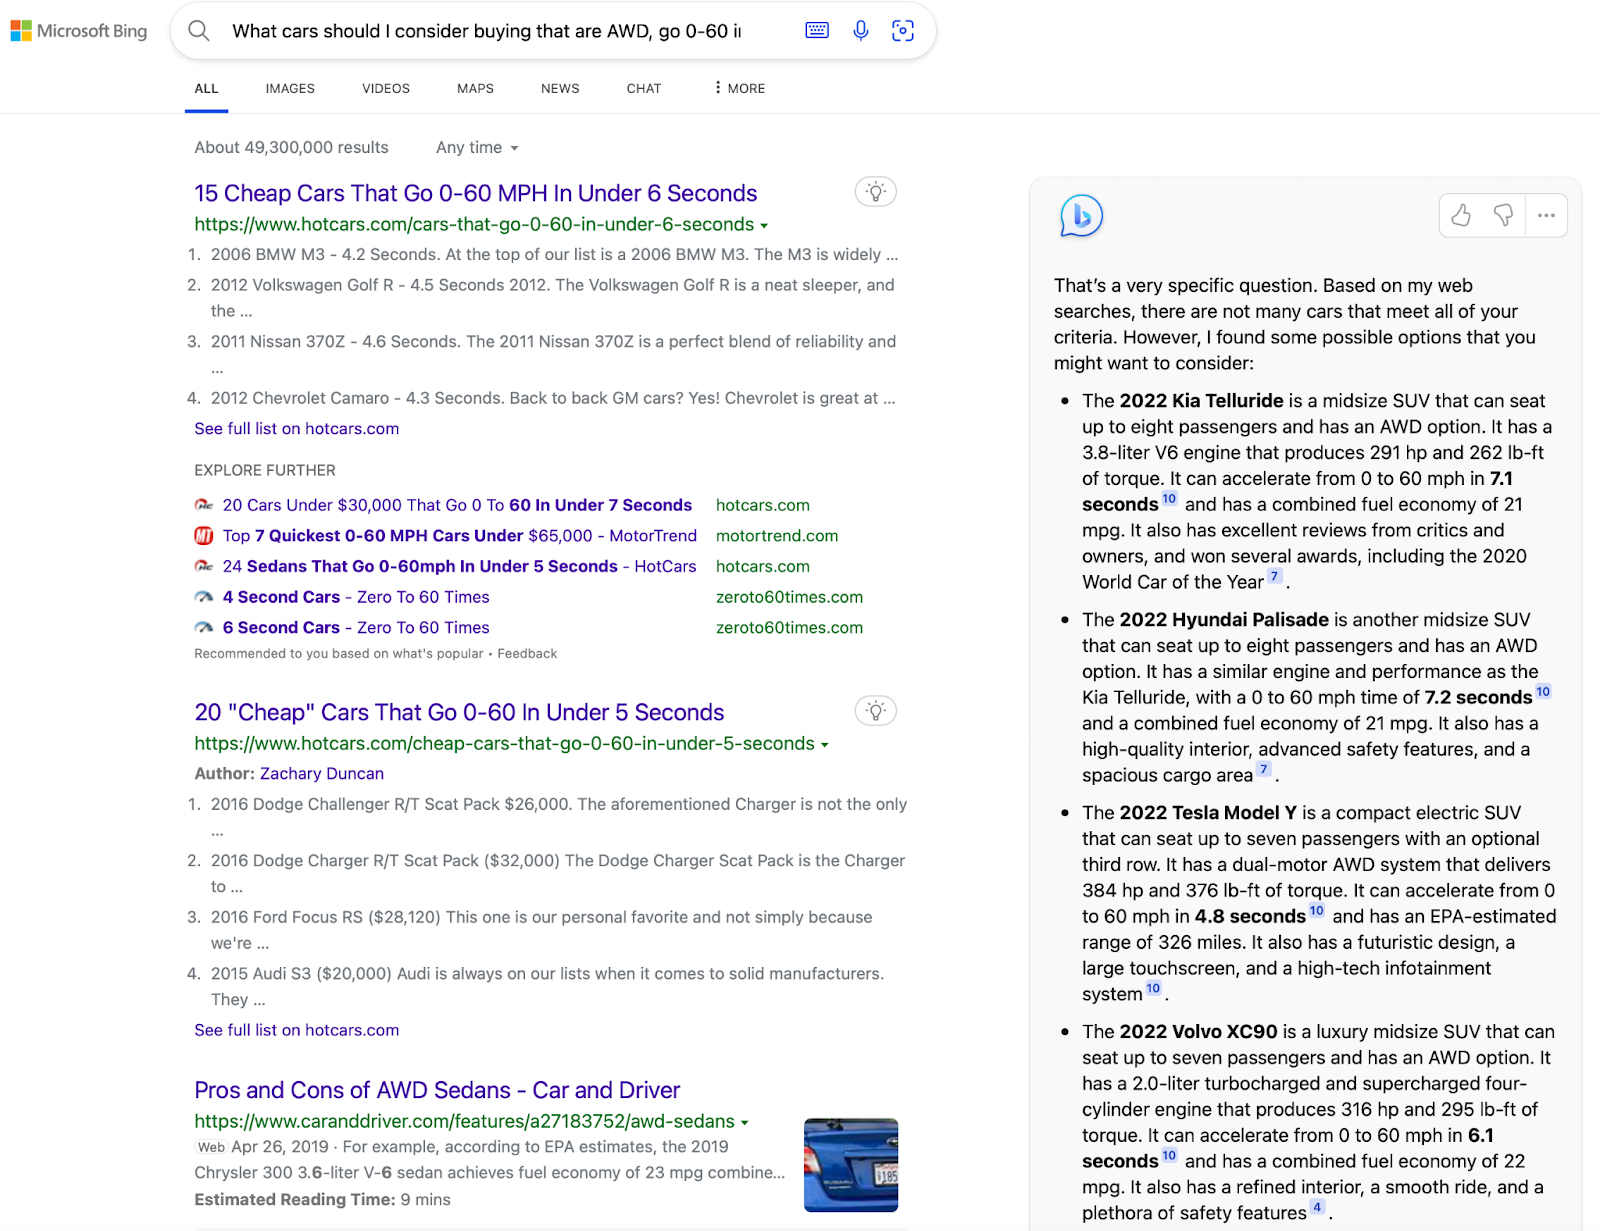
Task: Click citation 10 after 6.1 seconds
Action: pyautogui.click(x=1169, y=1156)
